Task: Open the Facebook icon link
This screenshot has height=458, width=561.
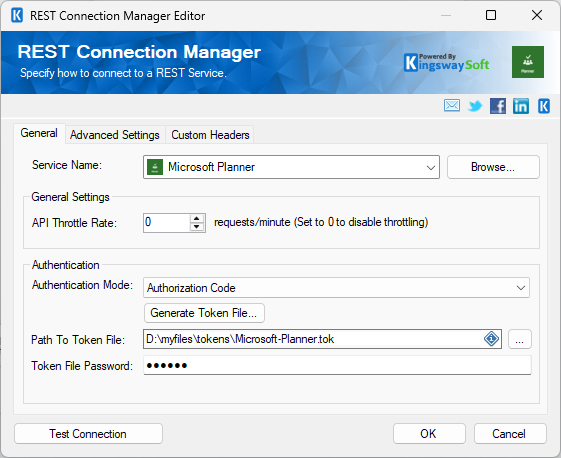Action: [x=498, y=106]
